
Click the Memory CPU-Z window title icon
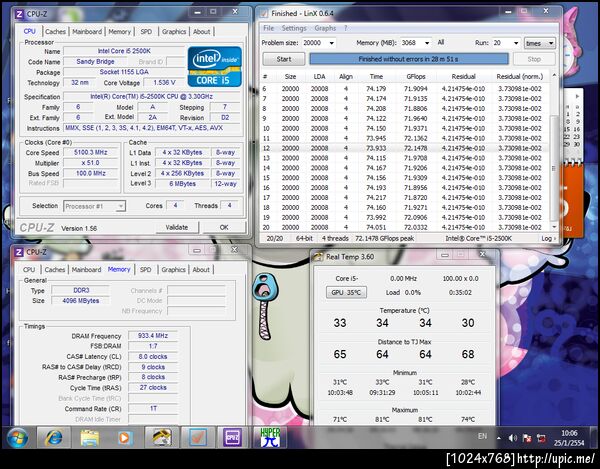[19, 252]
